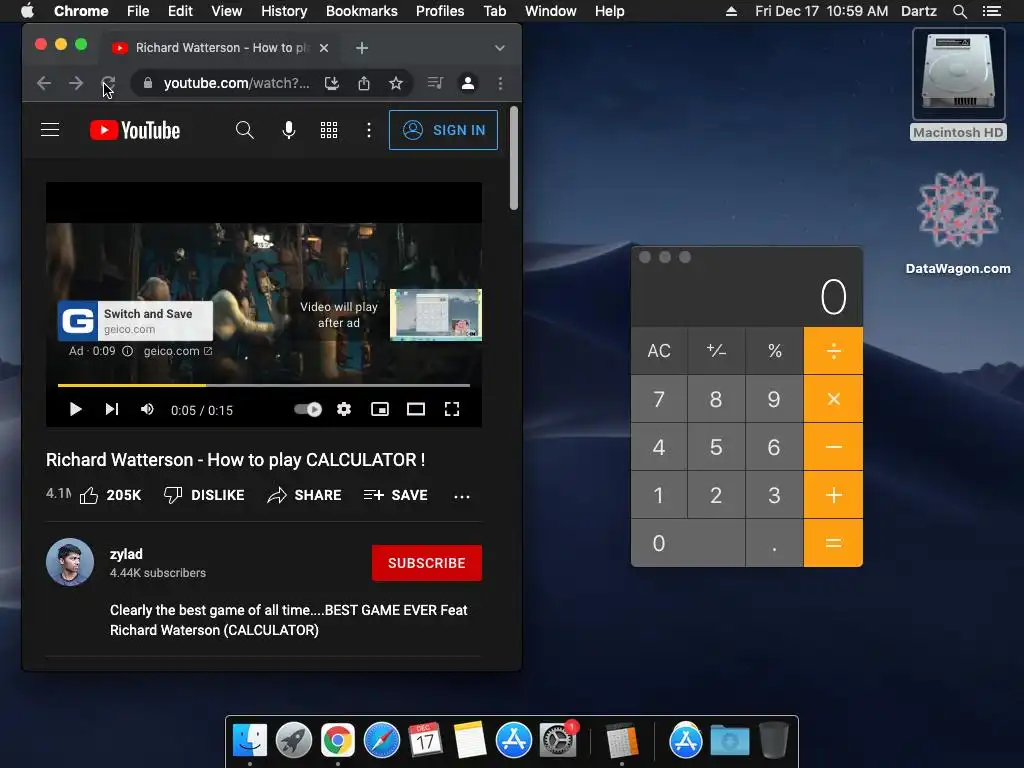Open Chrome three-dot menu

pyautogui.click(x=500, y=83)
